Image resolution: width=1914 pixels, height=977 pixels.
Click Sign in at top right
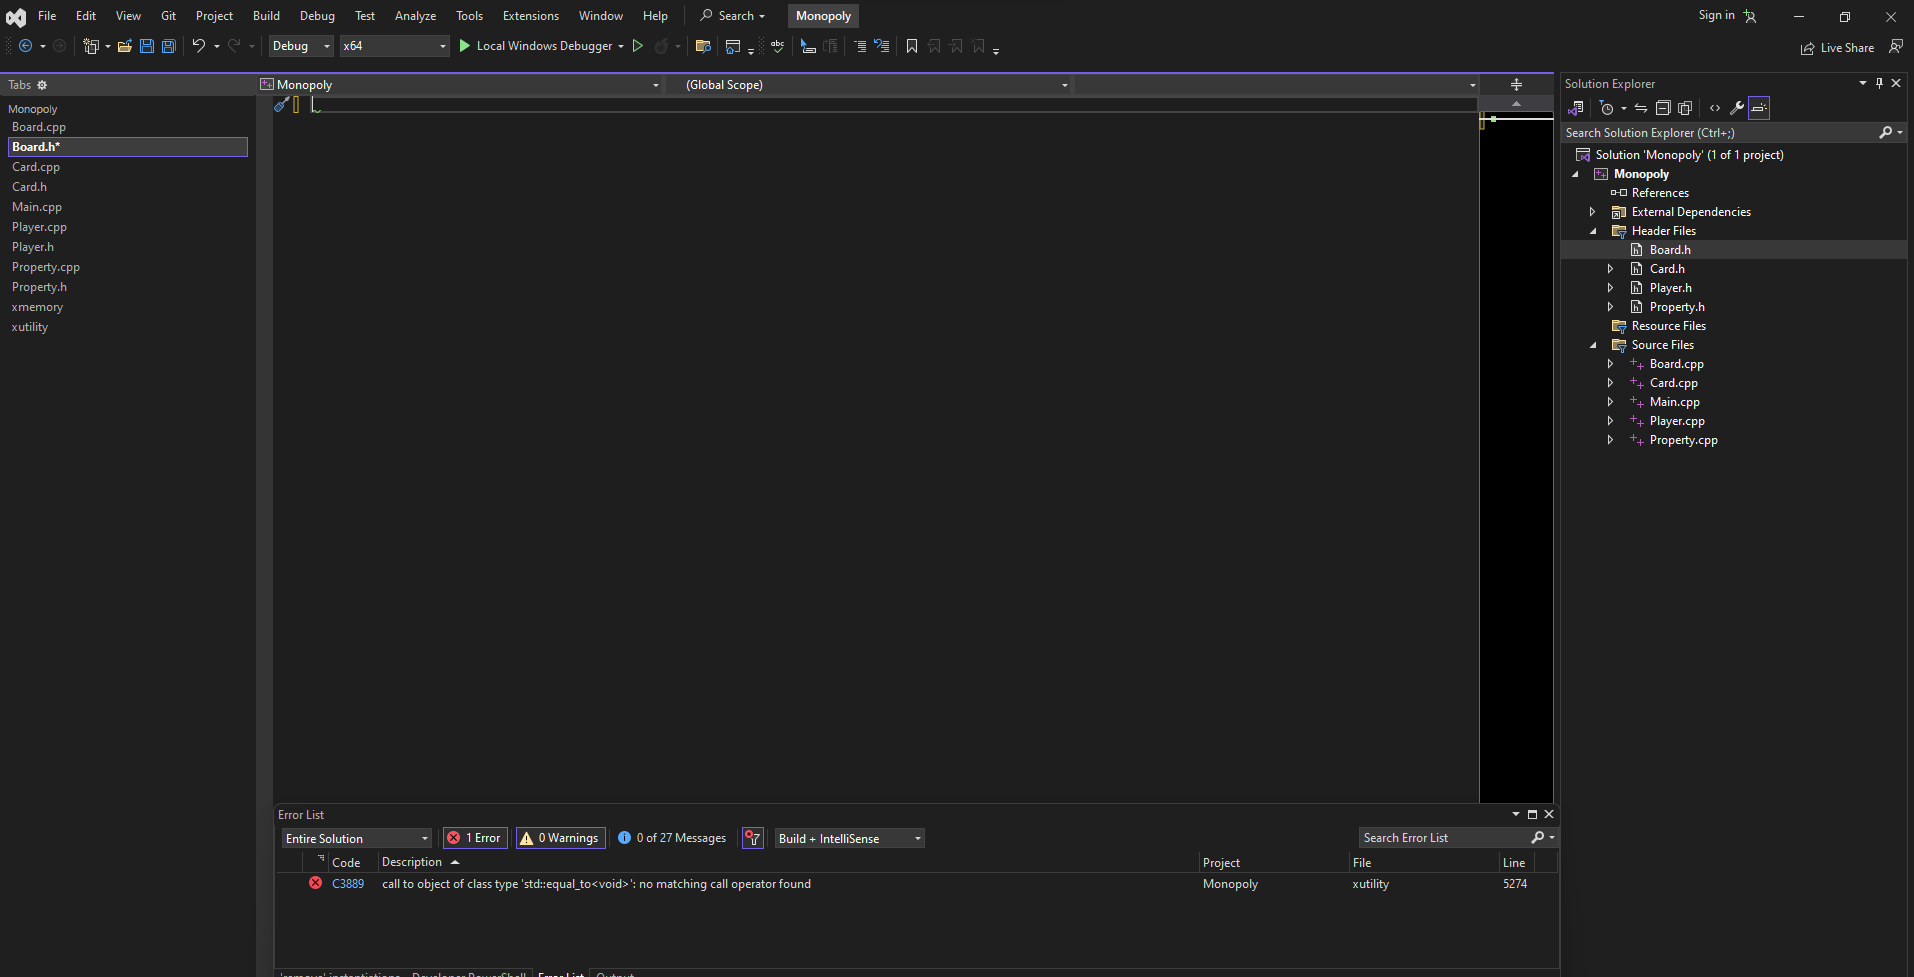(x=1716, y=15)
